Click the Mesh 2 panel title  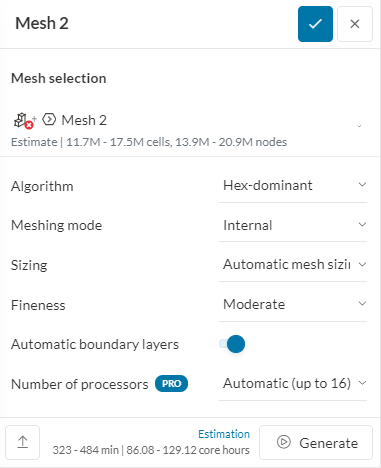pos(42,23)
